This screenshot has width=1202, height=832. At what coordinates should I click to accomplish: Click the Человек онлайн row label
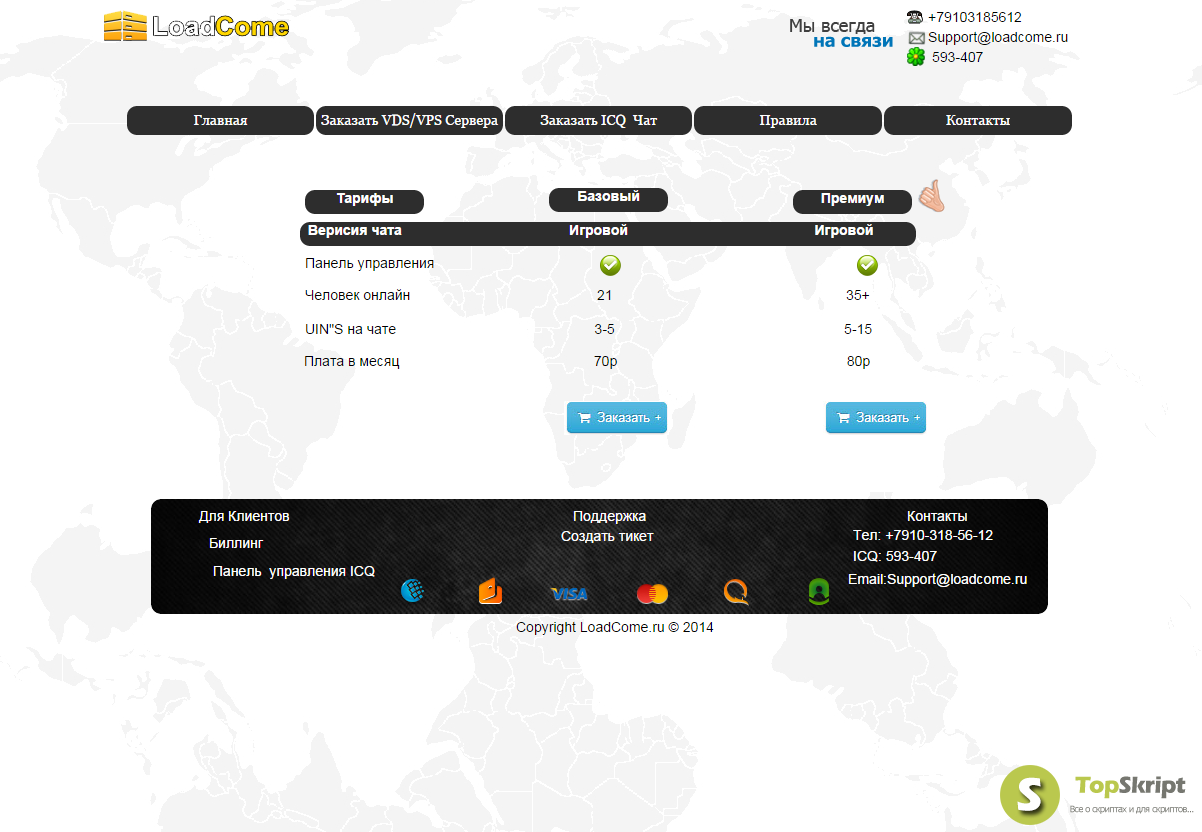pyautogui.click(x=357, y=295)
